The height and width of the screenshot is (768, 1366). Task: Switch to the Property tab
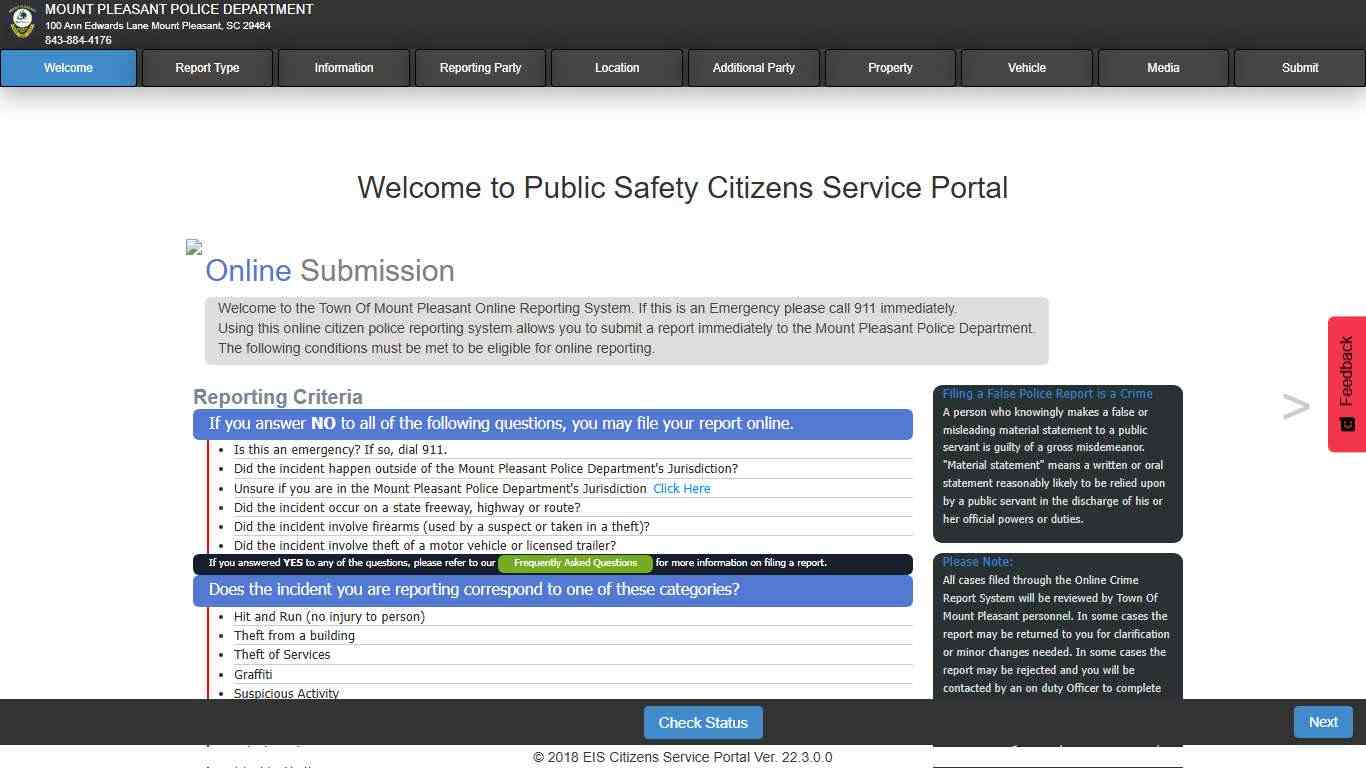tap(890, 68)
